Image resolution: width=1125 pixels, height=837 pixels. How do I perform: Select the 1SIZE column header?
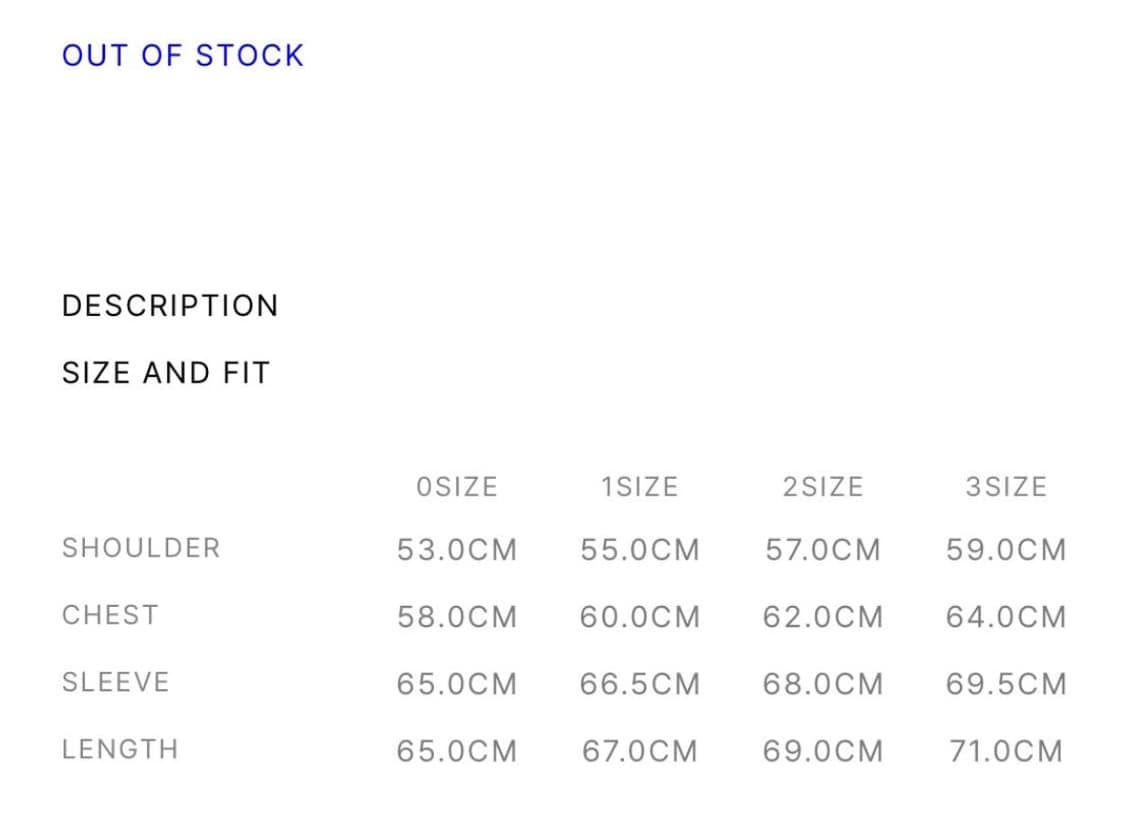[x=639, y=487]
